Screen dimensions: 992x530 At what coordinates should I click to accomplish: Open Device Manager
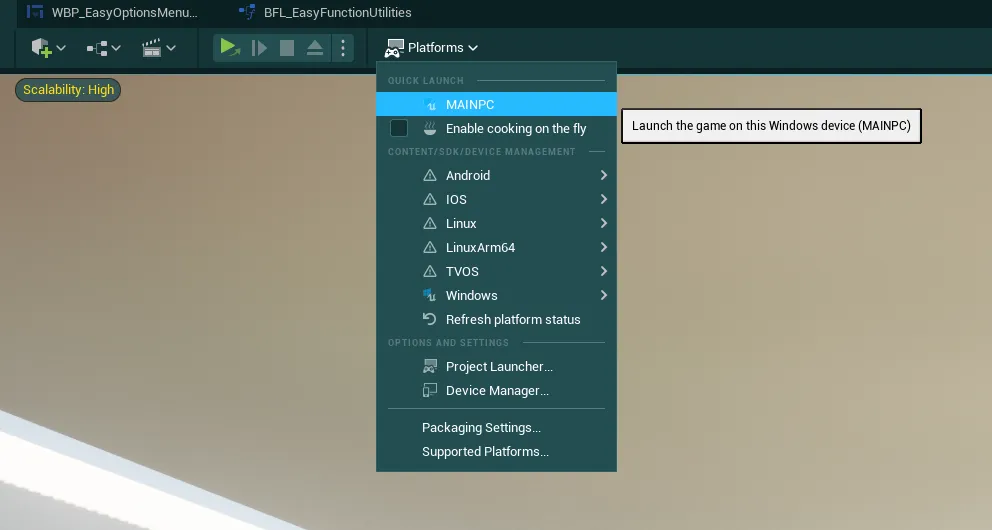coord(496,390)
